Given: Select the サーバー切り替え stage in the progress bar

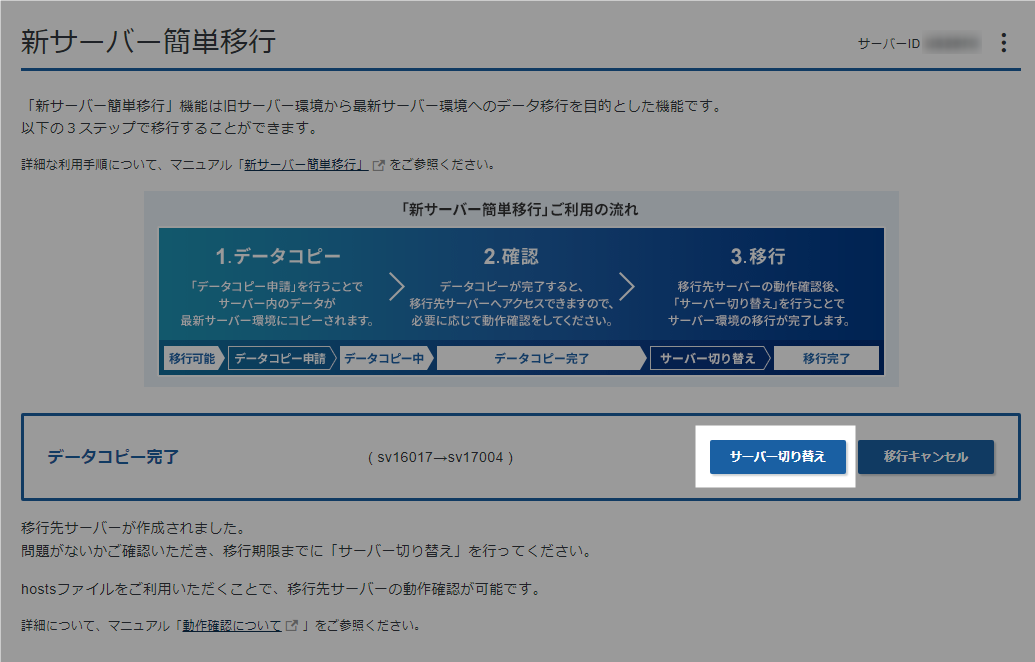Looking at the screenshot, I should pos(710,357).
